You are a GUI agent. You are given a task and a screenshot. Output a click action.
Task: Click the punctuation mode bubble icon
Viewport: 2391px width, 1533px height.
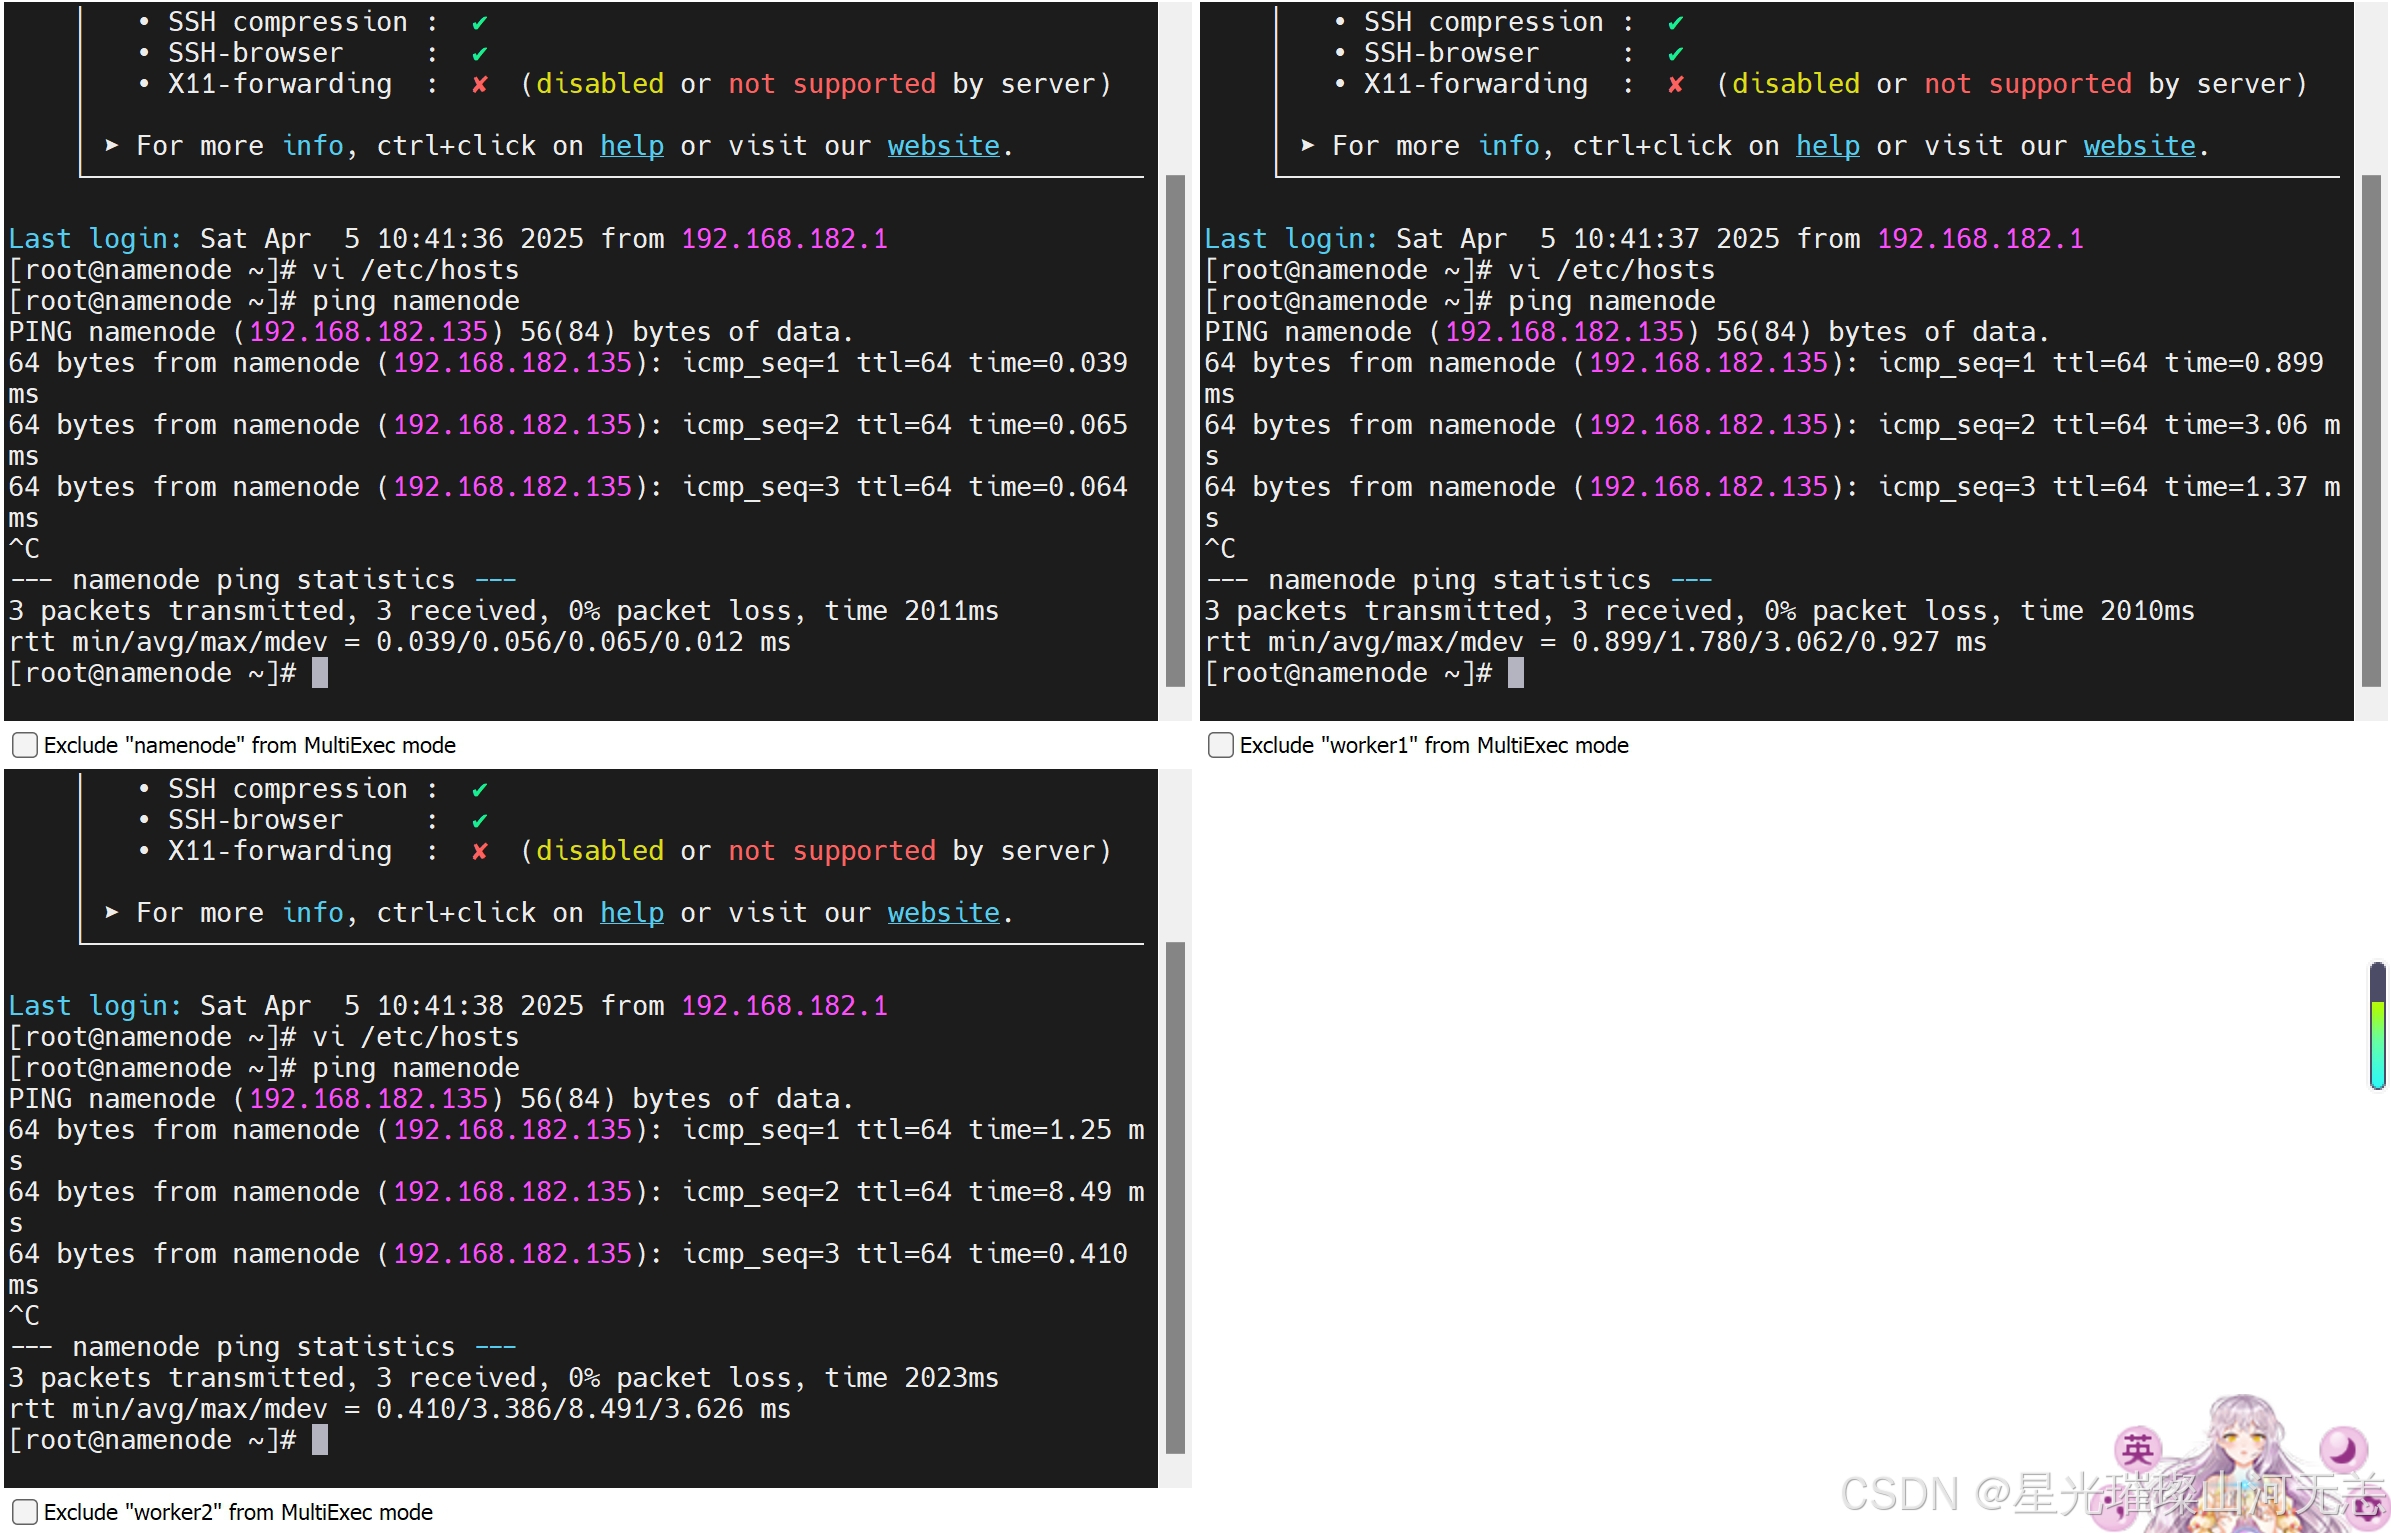2114,1507
